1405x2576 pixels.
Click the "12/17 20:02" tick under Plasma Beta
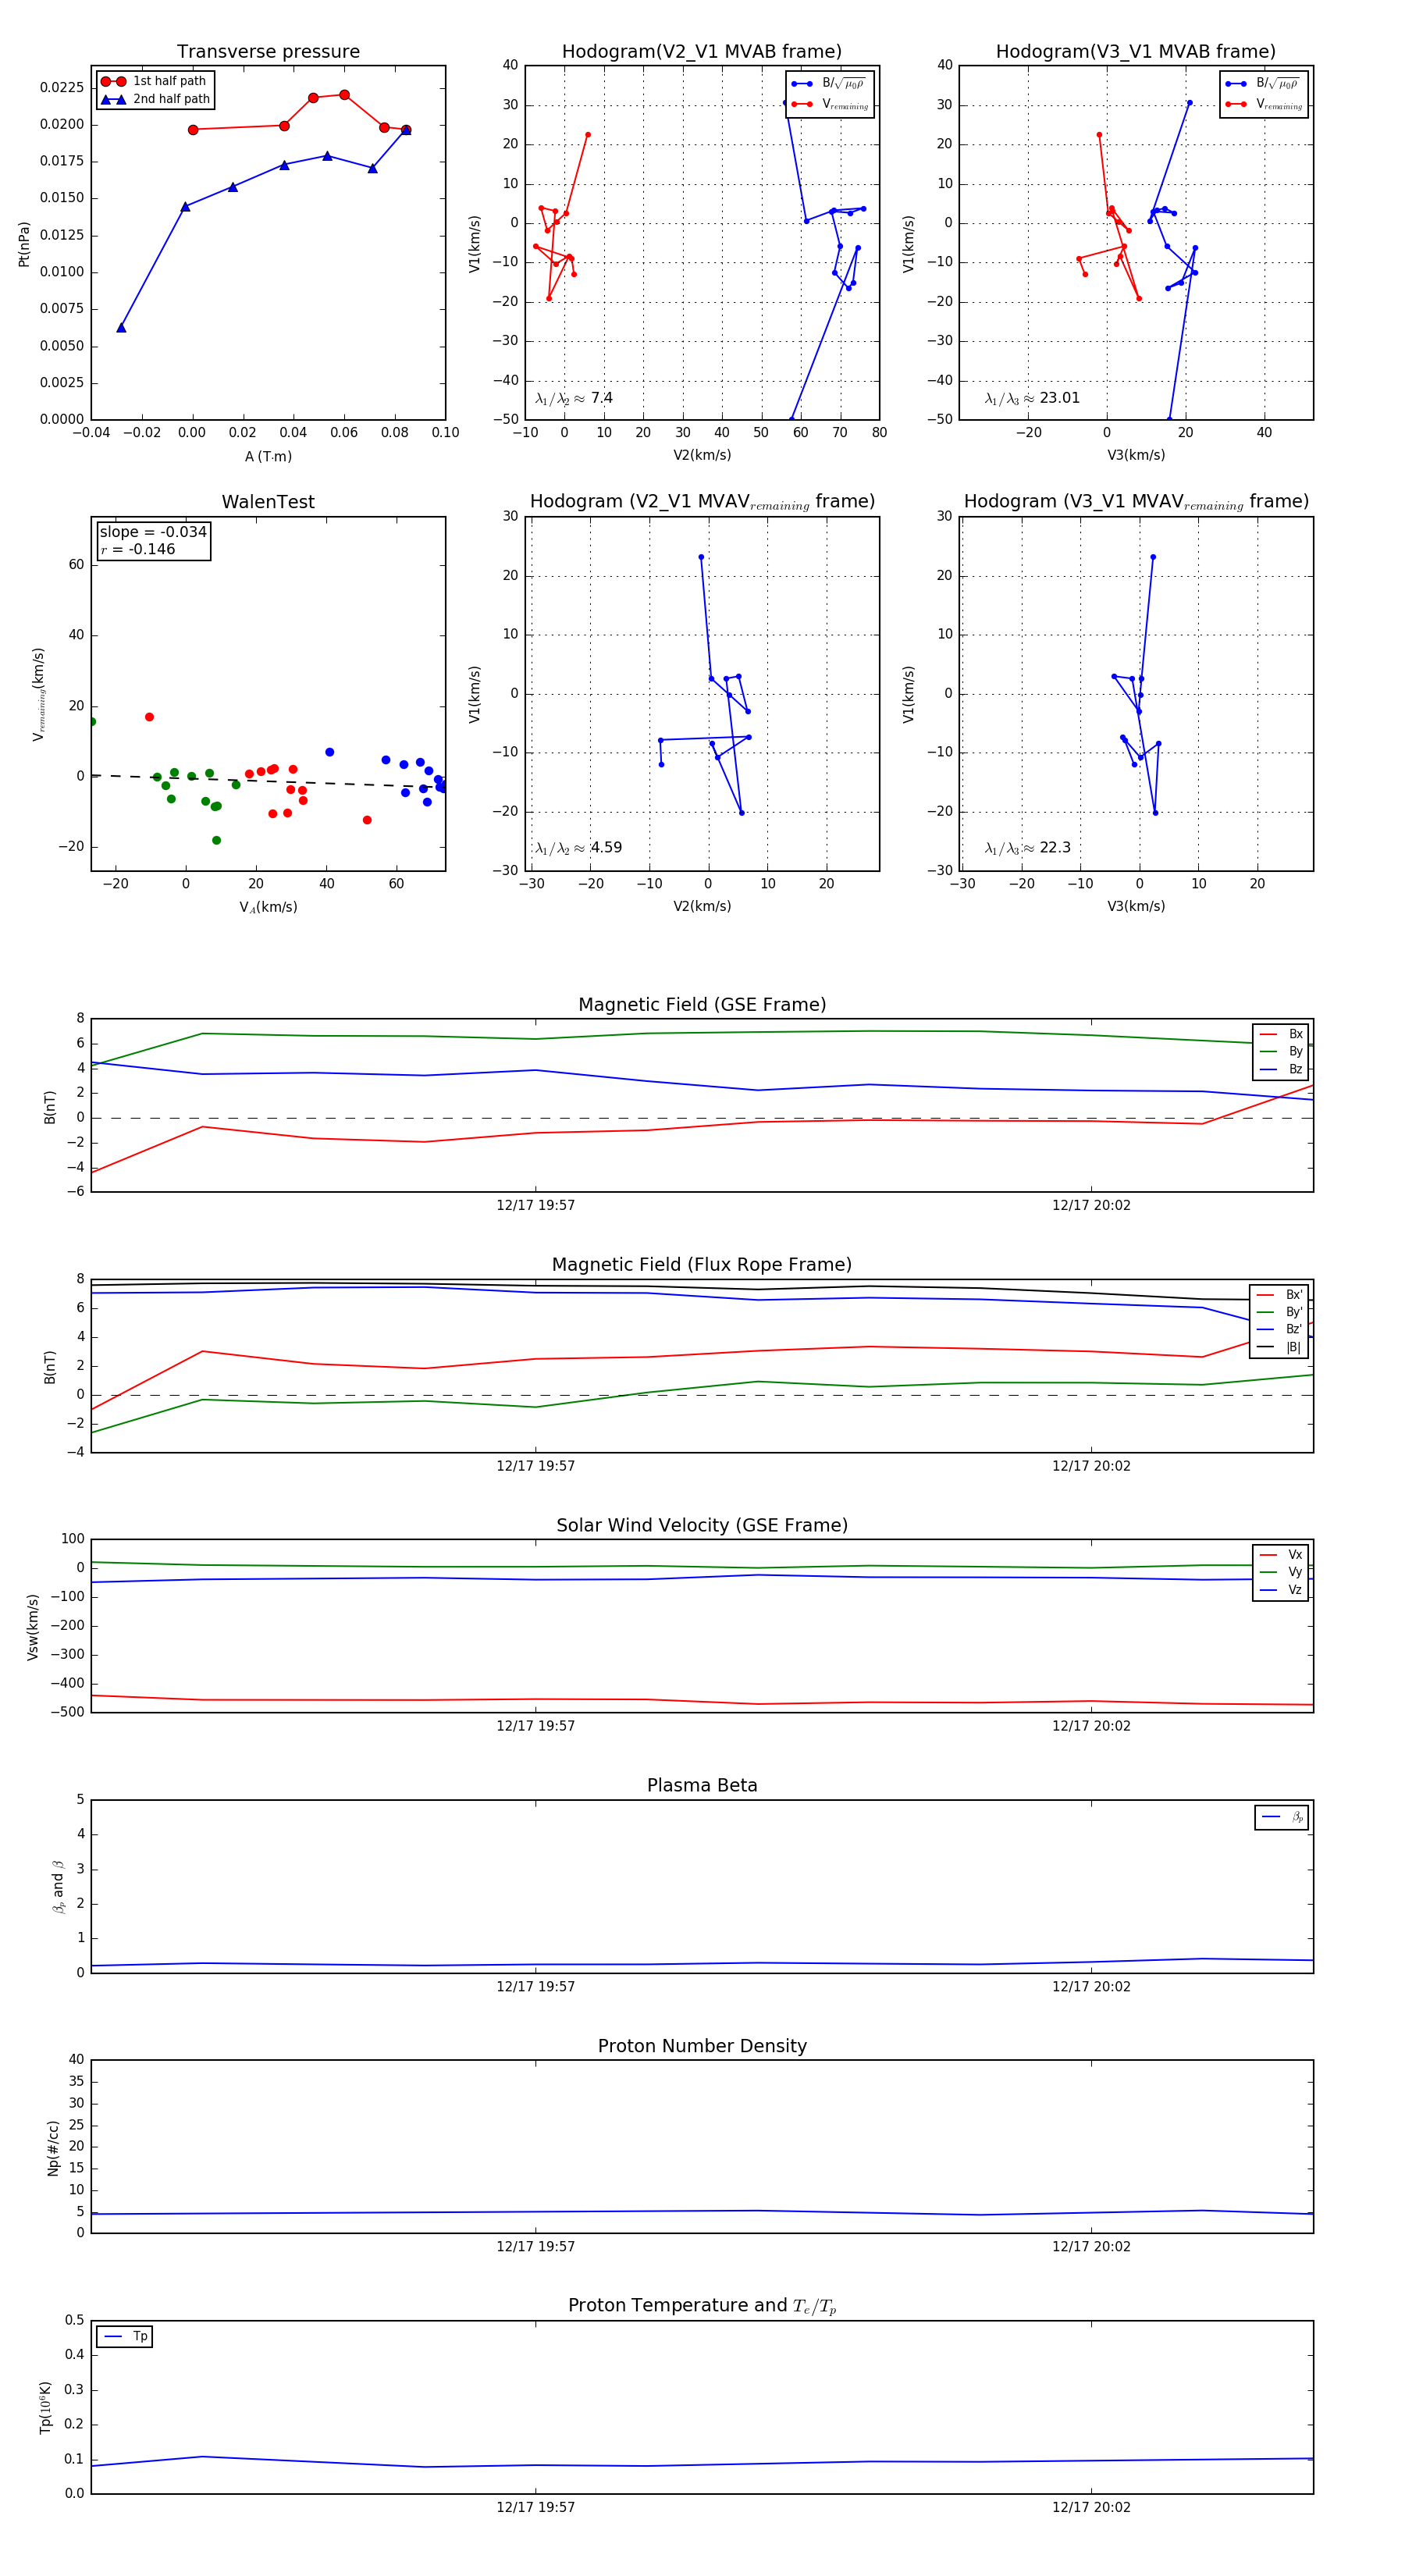pos(1091,1986)
